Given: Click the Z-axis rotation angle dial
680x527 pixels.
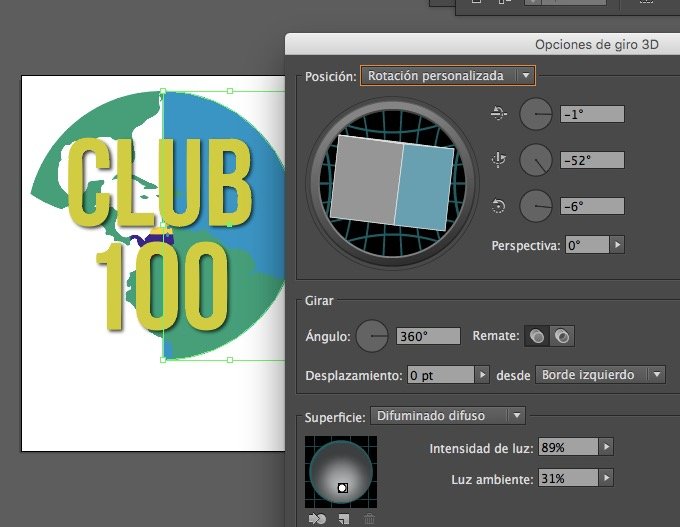Looking at the screenshot, I should click(x=536, y=206).
